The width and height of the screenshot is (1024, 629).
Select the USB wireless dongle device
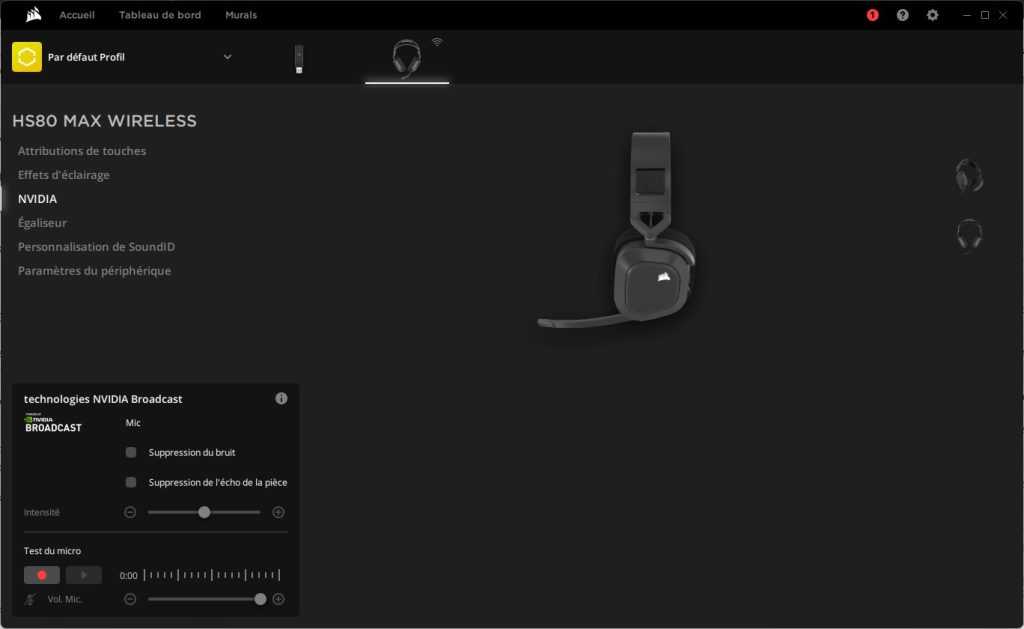point(298,59)
